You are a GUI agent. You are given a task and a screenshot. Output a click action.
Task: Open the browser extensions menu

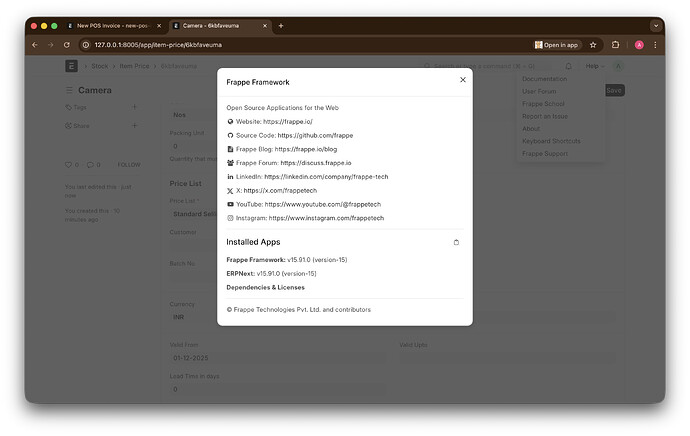tap(615, 45)
